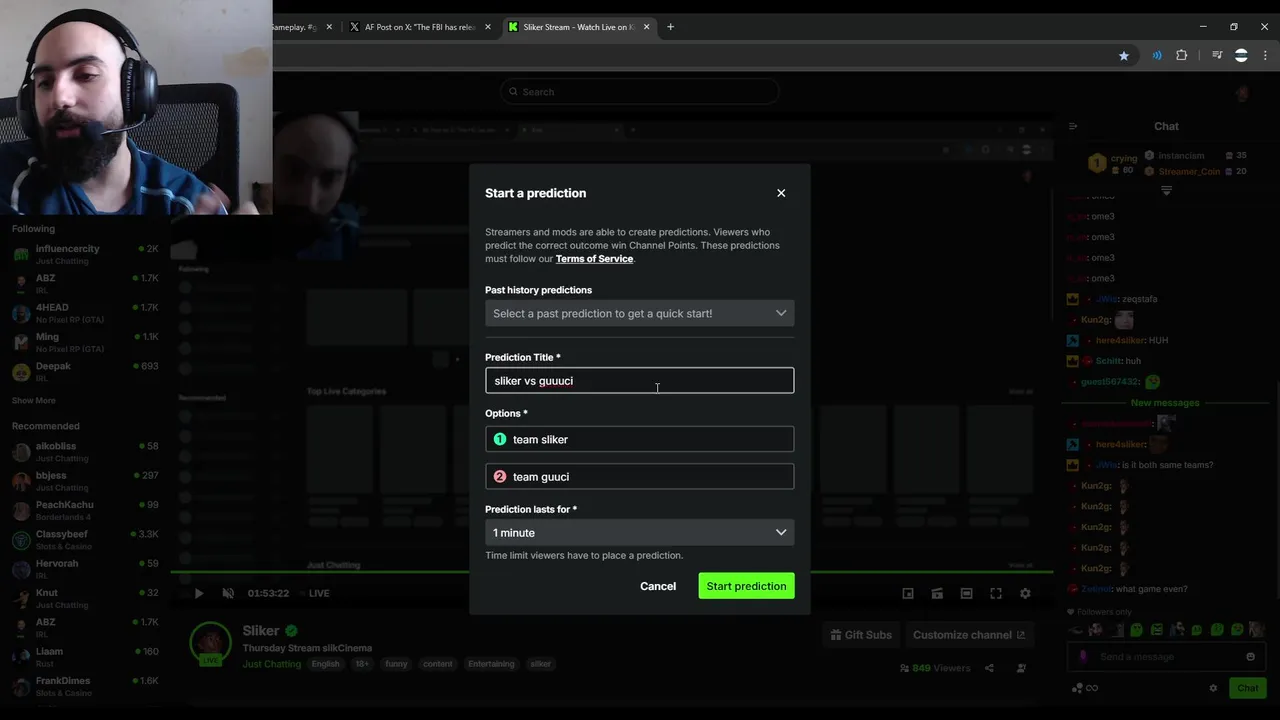Expand the past history predictions dropdown
Viewport: 1280px width, 720px height.
pyautogui.click(x=640, y=313)
